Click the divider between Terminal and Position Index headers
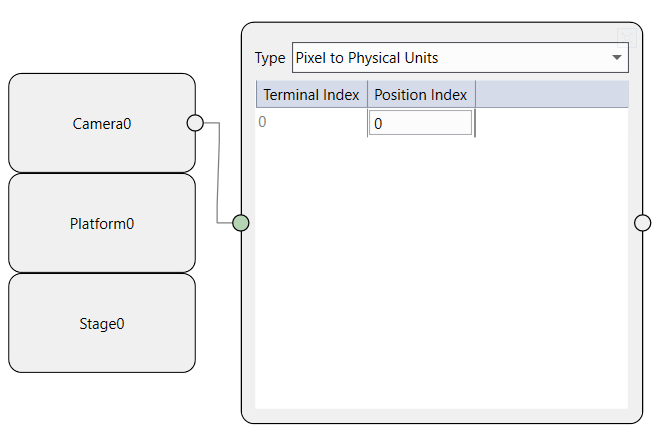This screenshot has width=658, height=433. click(x=367, y=95)
